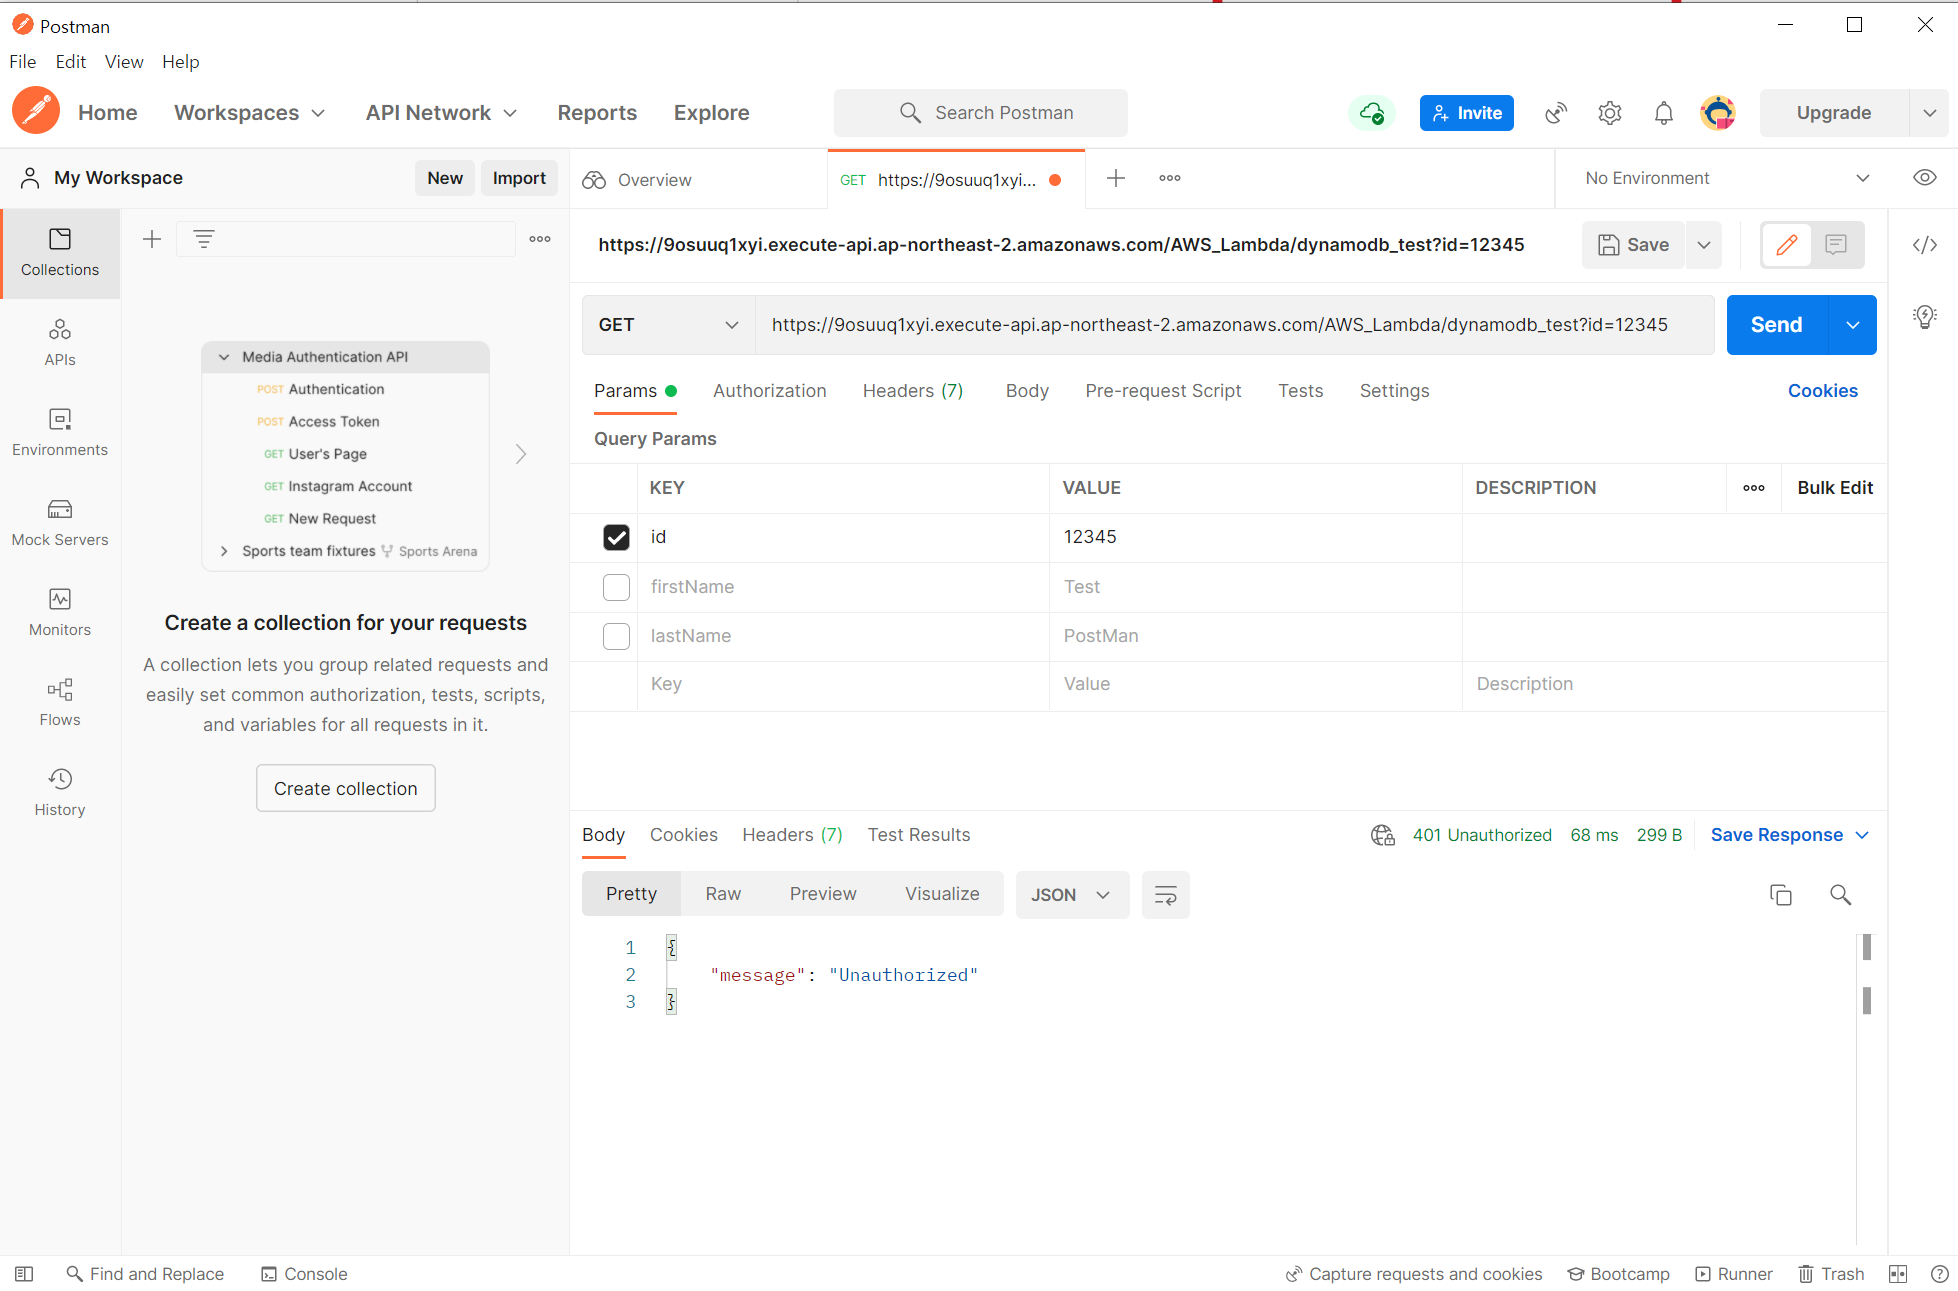This screenshot has height=1291, width=1958.
Task: Open the code snippet panel icon
Action: [x=1925, y=245]
